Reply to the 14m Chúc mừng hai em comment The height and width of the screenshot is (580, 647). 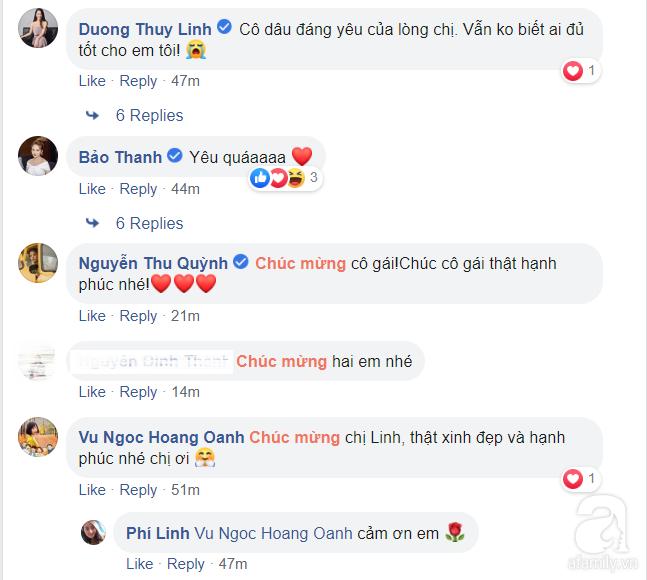click(138, 392)
